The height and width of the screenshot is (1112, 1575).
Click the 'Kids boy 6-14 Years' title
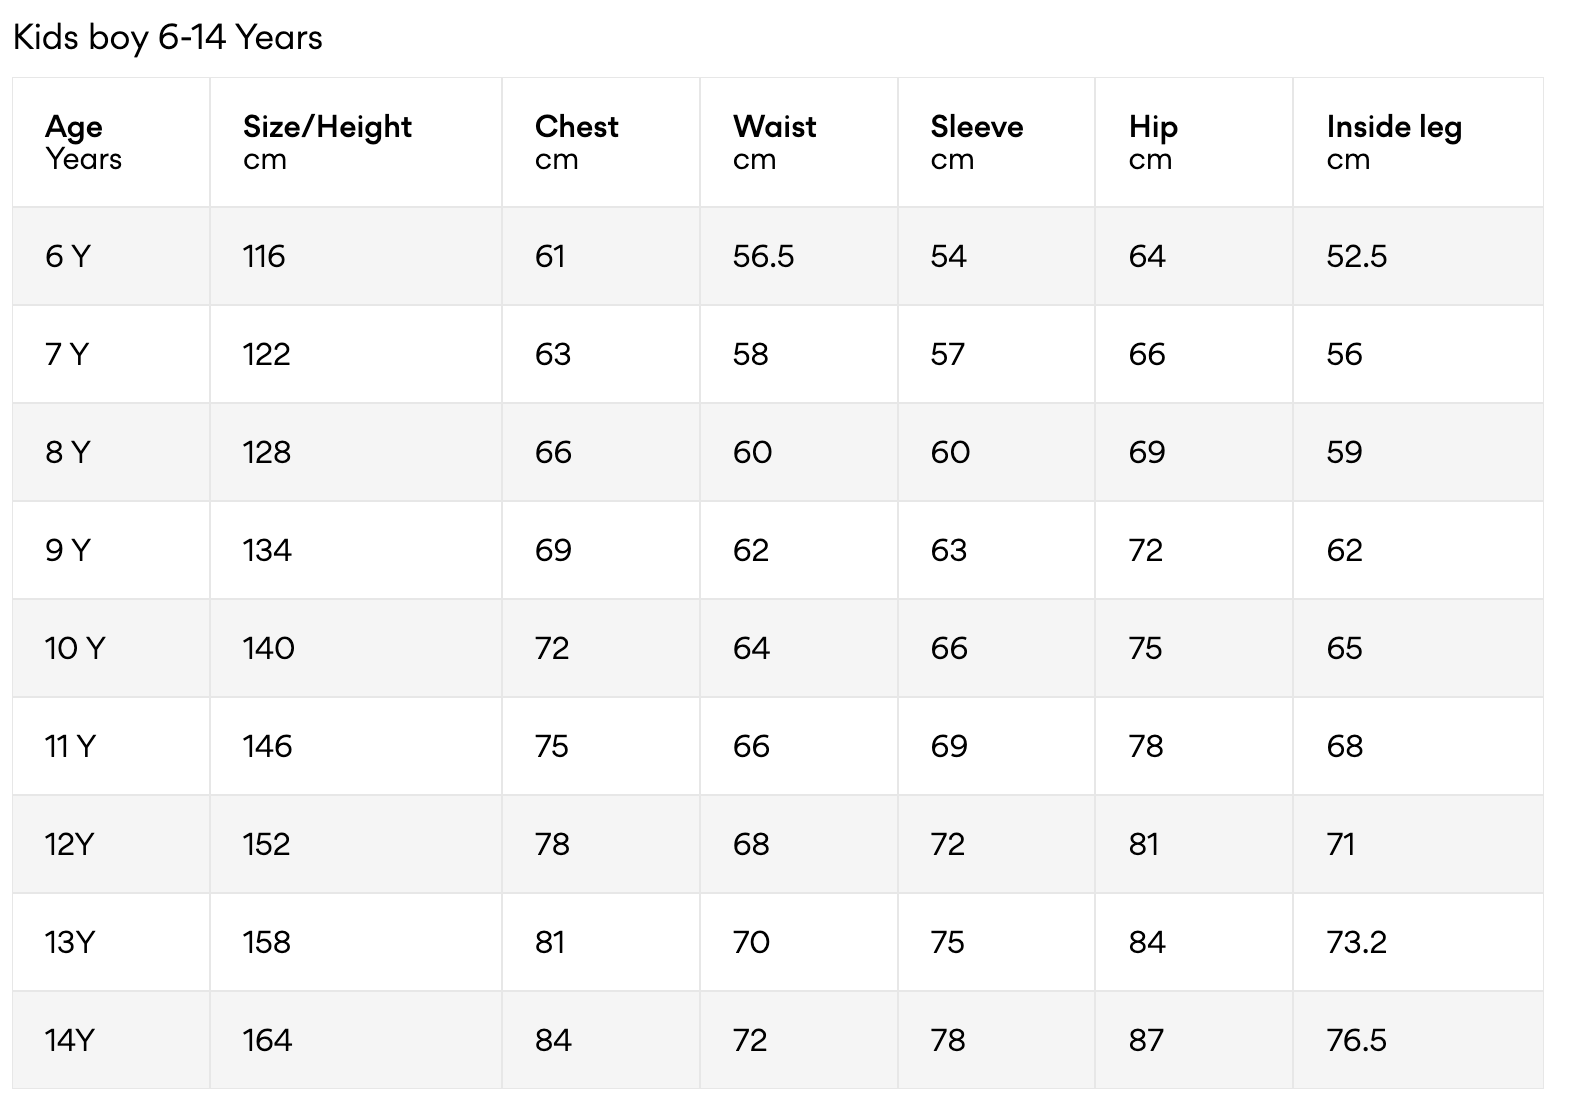pos(168,38)
